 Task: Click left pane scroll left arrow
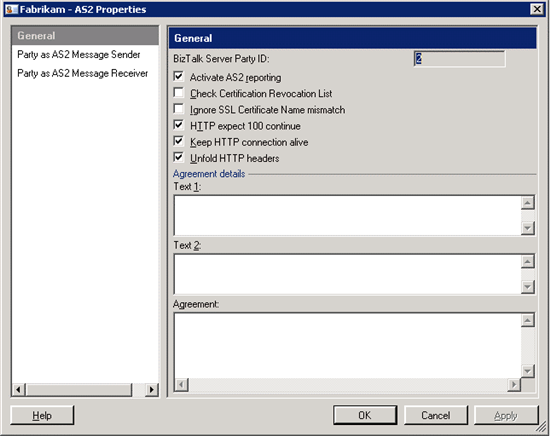point(19,389)
